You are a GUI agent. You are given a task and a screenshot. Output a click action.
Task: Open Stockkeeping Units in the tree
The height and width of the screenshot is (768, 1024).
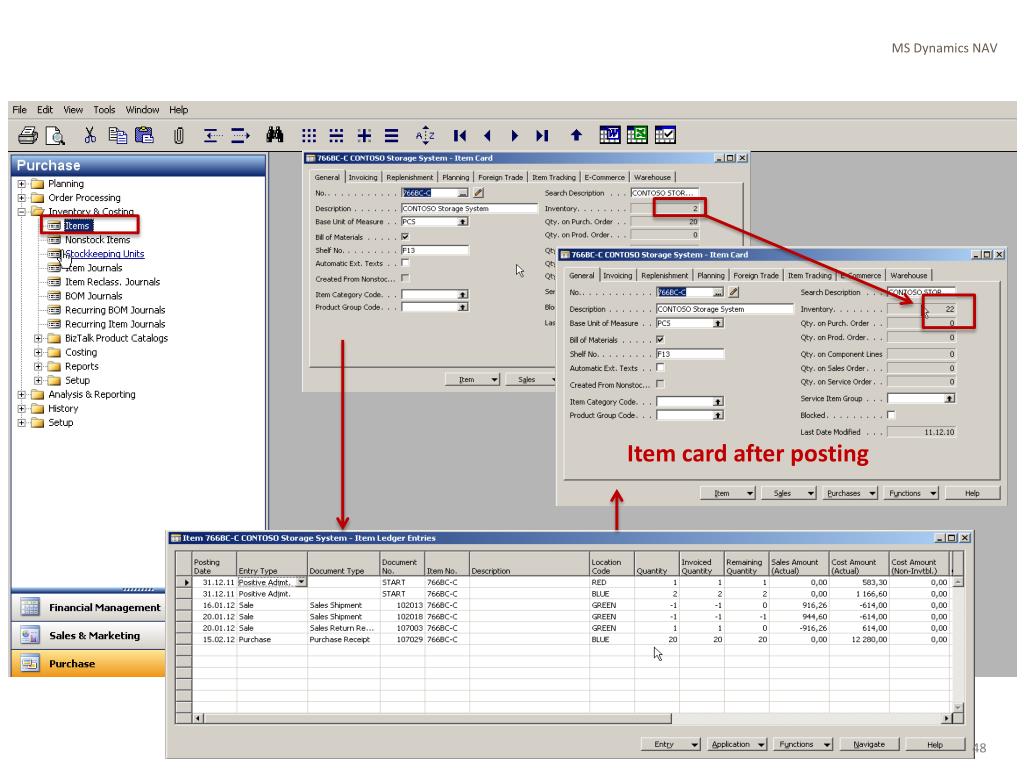pyautogui.click(x=104, y=253)
